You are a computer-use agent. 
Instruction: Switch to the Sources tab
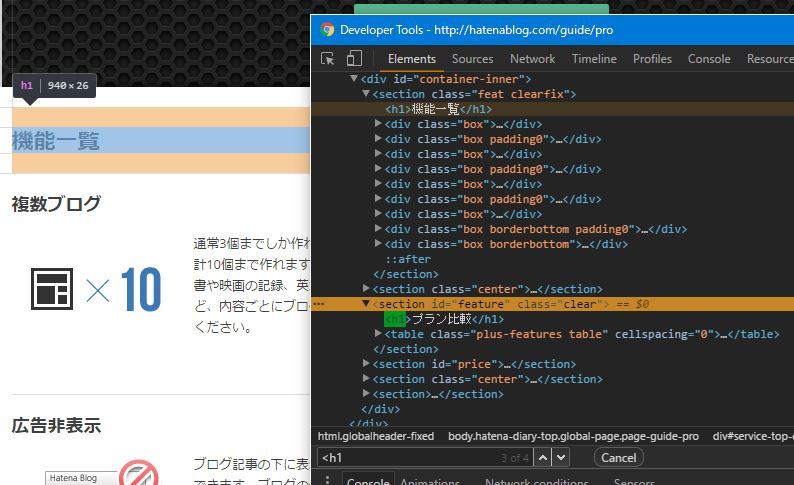point(472,59)
